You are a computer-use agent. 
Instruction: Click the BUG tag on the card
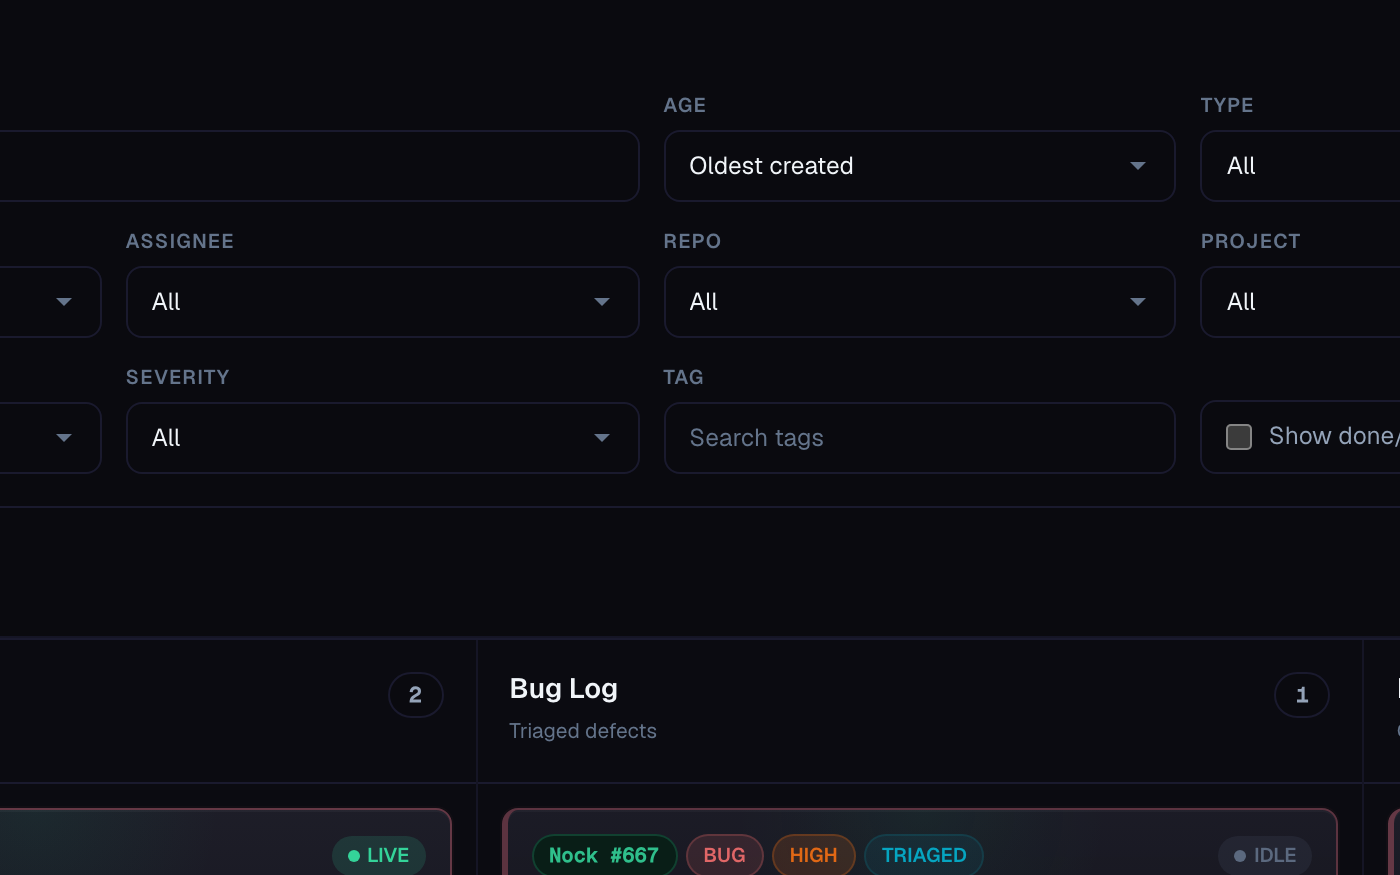(724, 855)
